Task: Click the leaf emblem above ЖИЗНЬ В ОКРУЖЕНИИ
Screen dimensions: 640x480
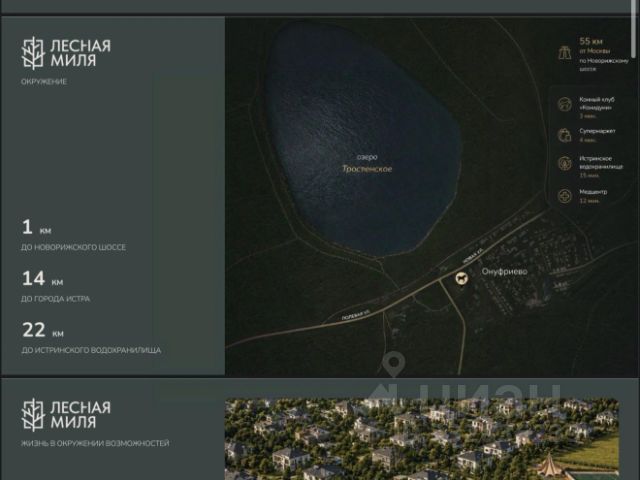Action: pyautogui.click(x=32, y=415)
